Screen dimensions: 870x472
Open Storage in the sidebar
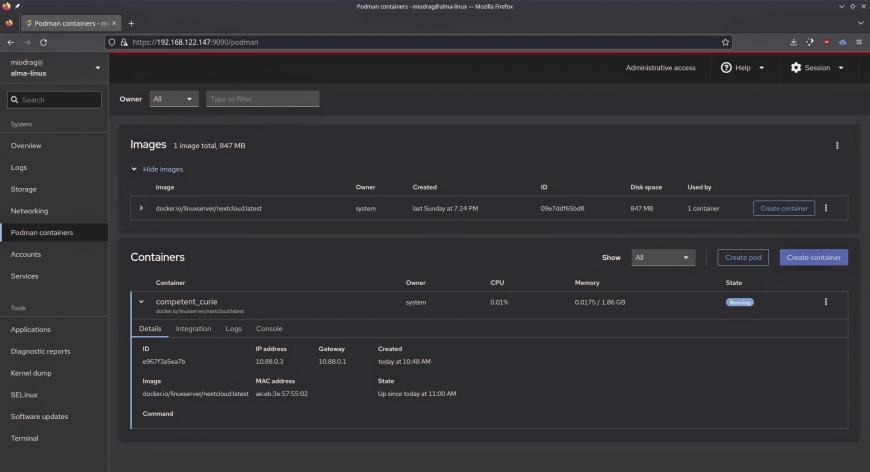point(54,189)
